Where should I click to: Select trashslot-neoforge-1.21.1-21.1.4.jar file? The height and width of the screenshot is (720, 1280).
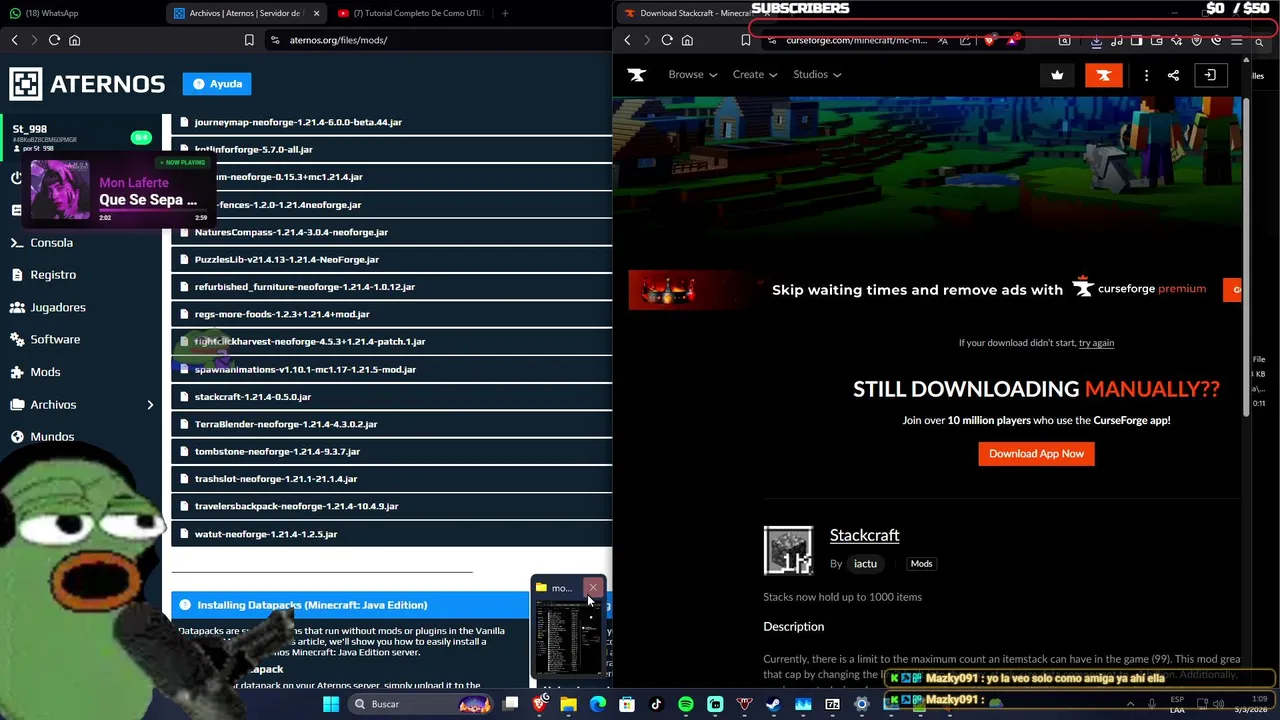point(391,479)
